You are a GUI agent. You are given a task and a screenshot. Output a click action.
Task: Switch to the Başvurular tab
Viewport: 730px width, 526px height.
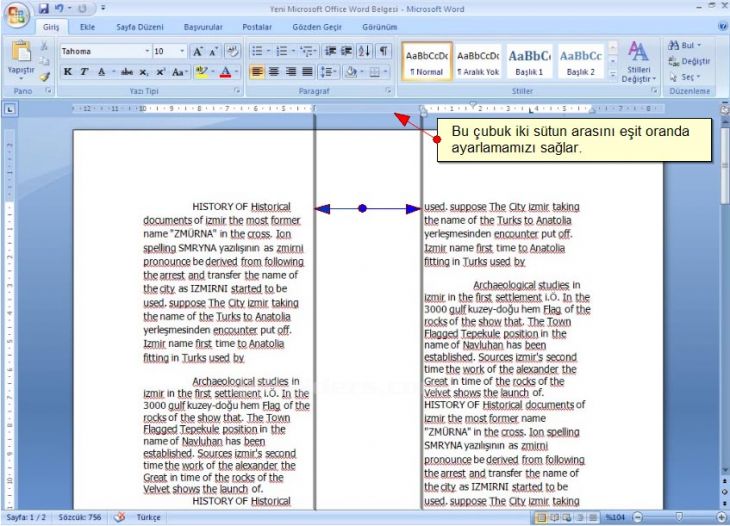click(203, 27)
